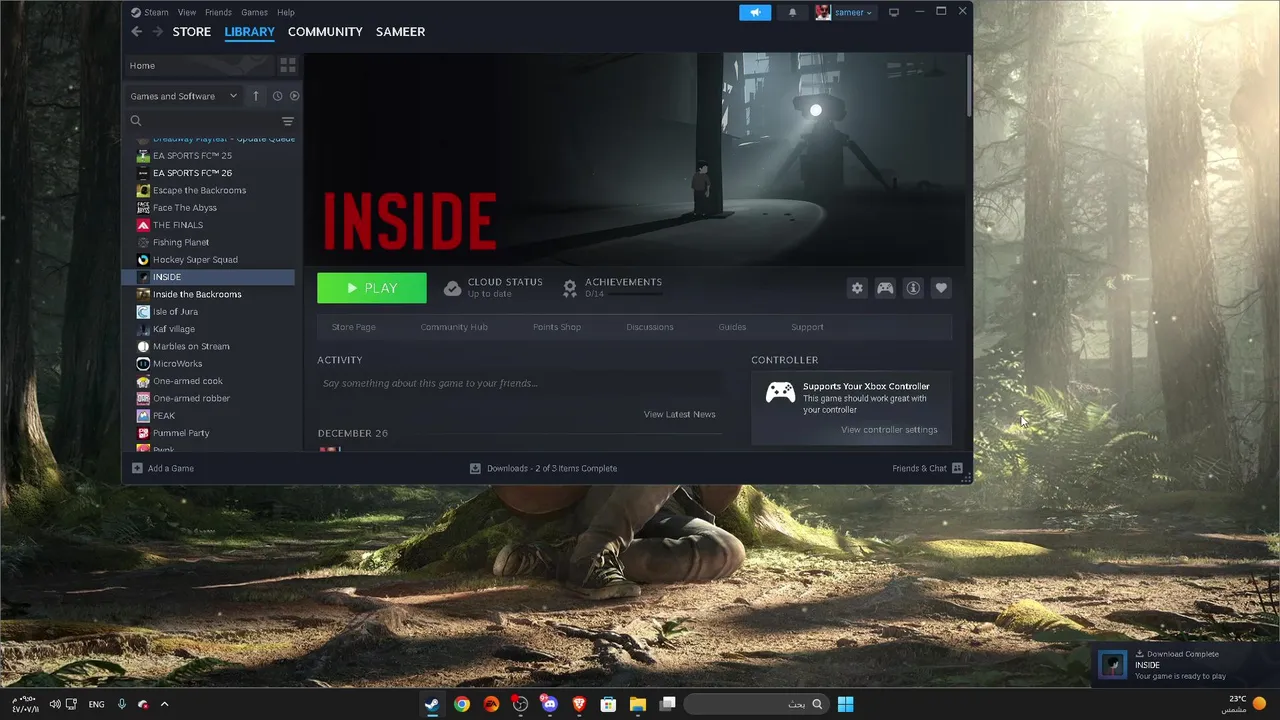1280x720 pixels.
Task: Switch to collections grid view icon
Action: tap(288, 66)
